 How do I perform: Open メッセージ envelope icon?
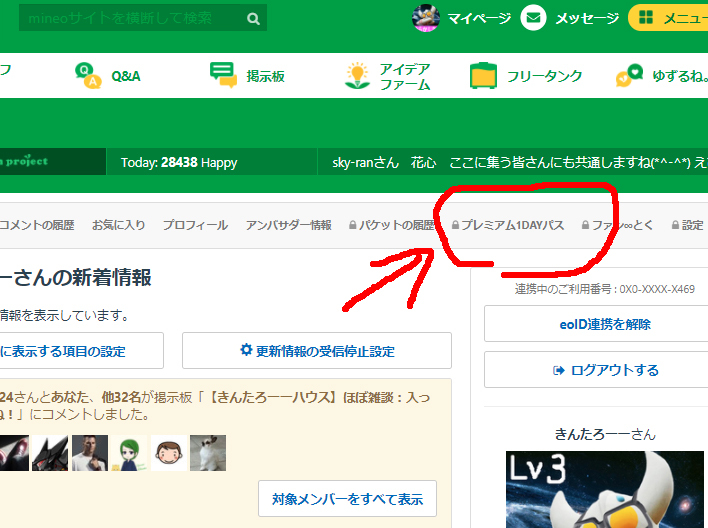pyautogui.click(x=534, y=18)
